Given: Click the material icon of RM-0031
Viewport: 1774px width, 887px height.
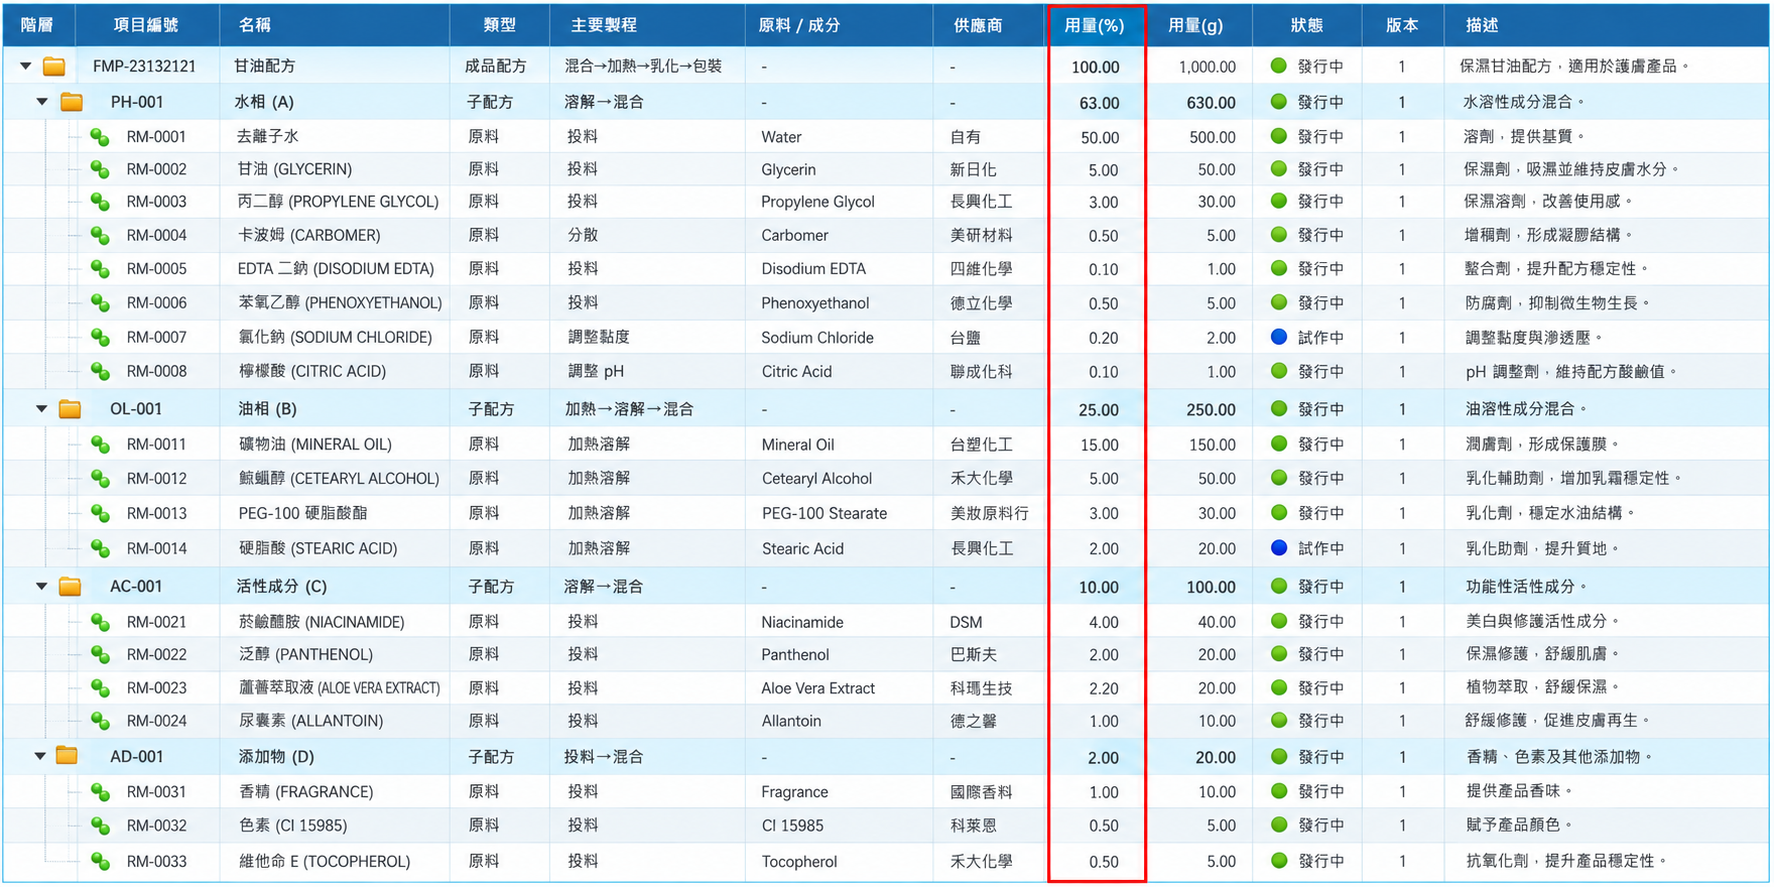Looking at the screenshot, I should pos(100,792).
